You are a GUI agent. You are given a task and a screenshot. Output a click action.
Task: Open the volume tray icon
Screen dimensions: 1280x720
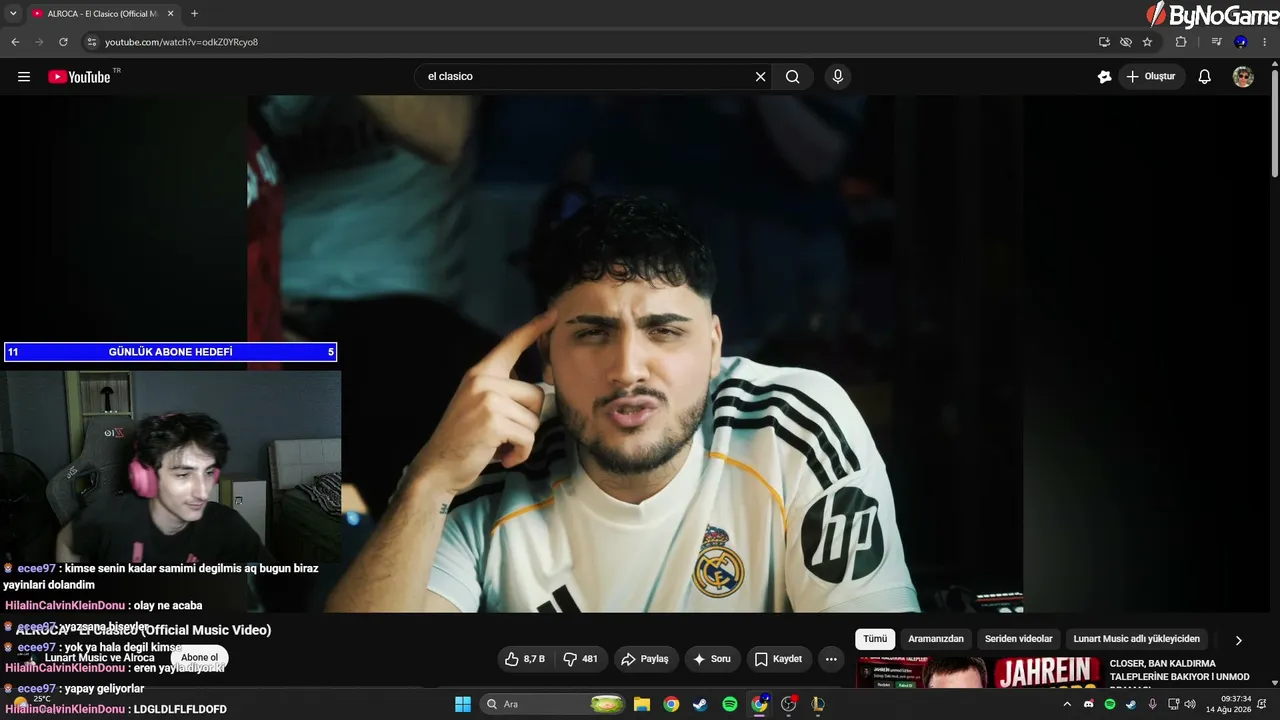pyautogui.click(x=1190, y=704)
